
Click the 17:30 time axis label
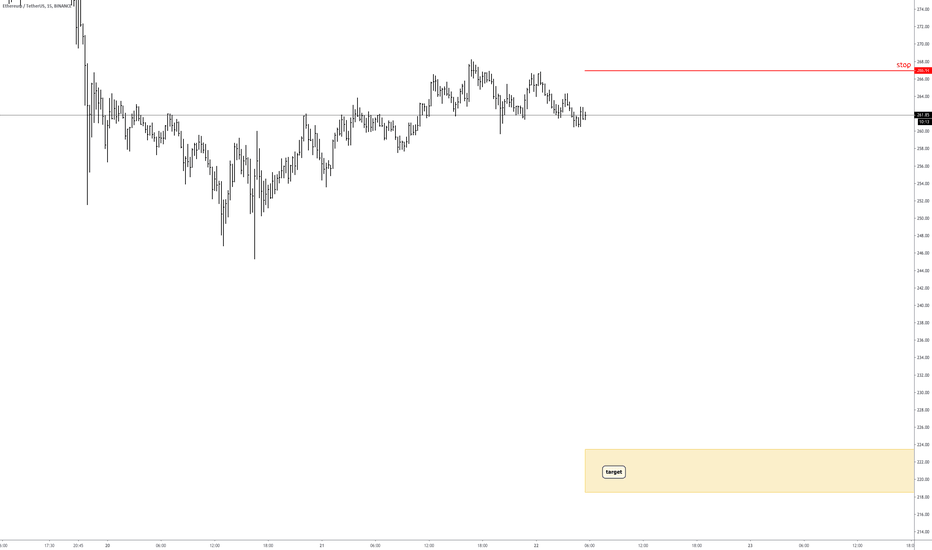coord(49,545)
